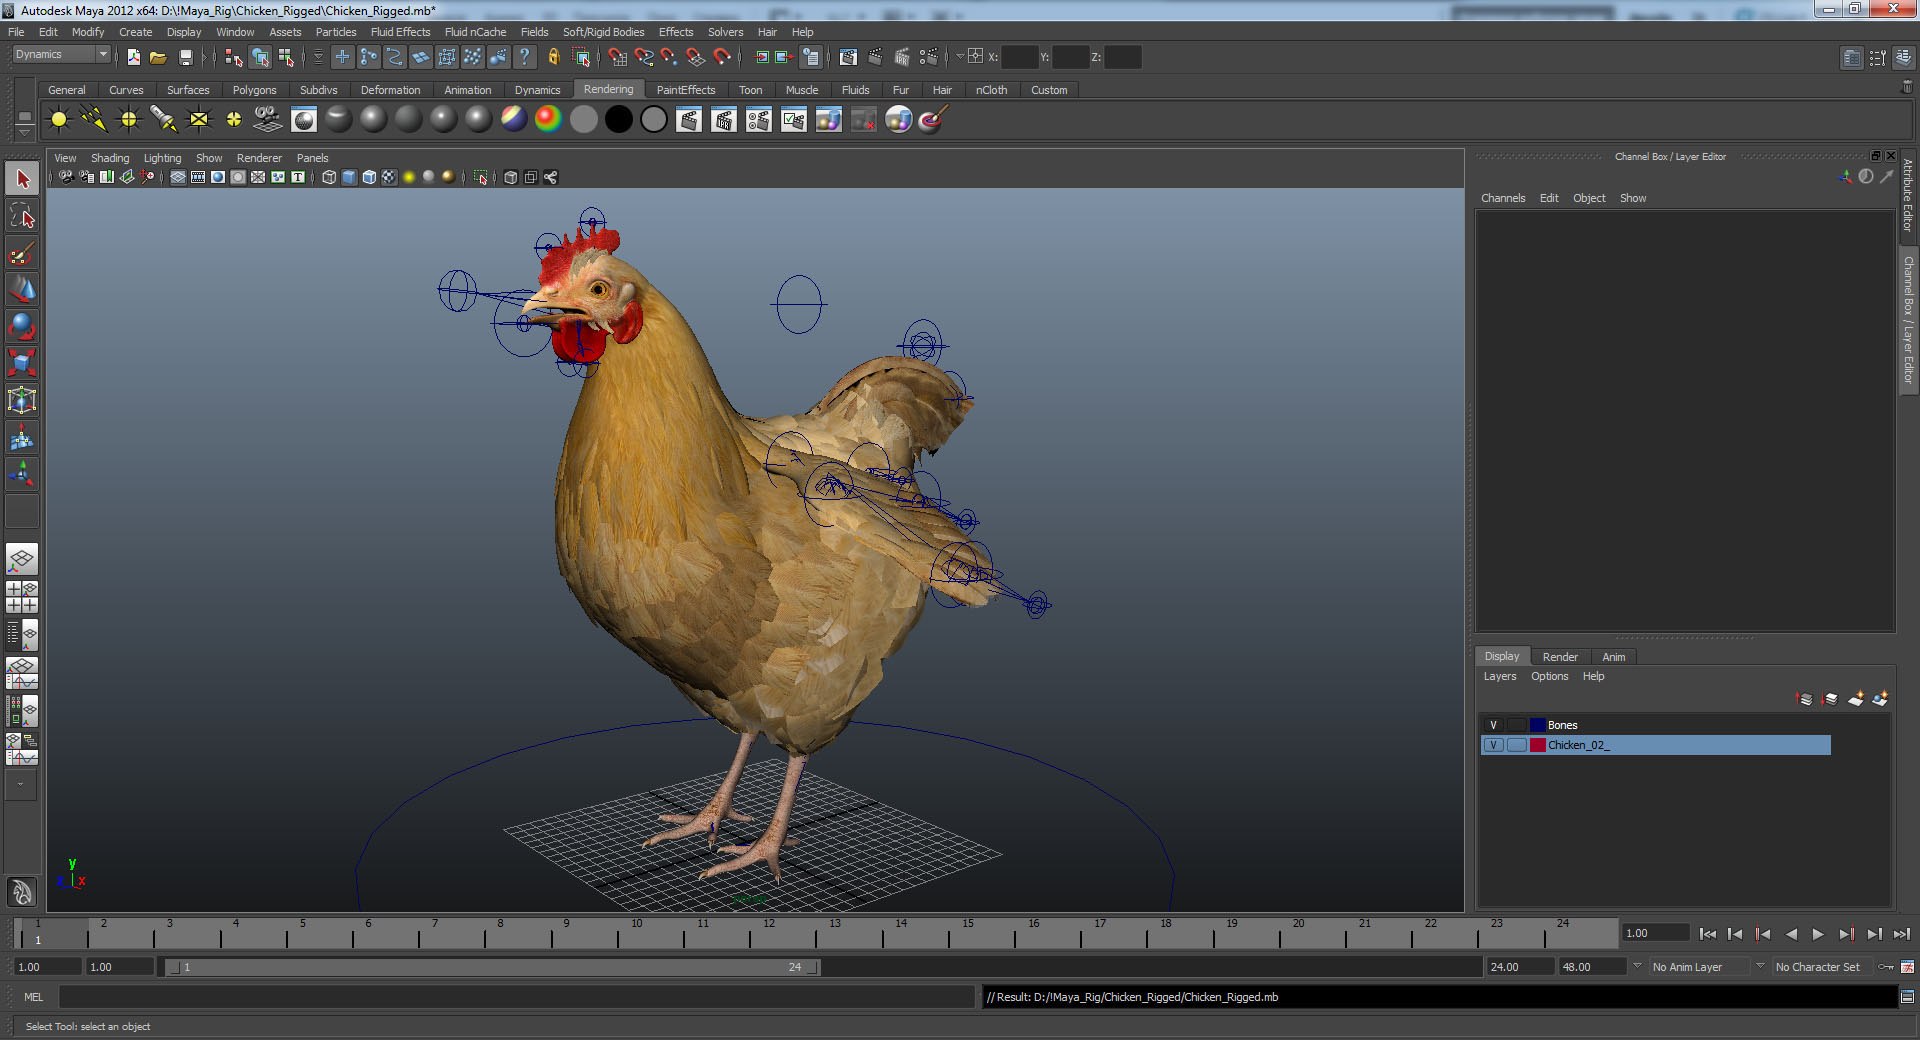Select the Soft Modification tool
The width and height of the screenshot is (1920, 1040).
22,438
